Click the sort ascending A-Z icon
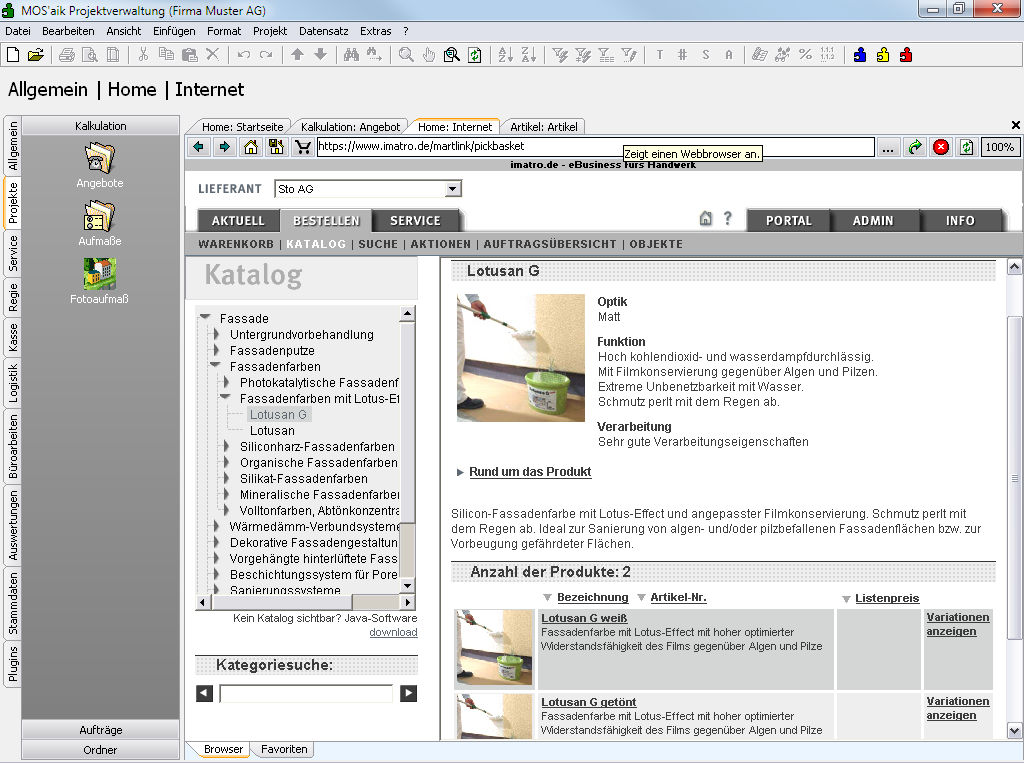 pyautogui.click(x=505, y=55)
